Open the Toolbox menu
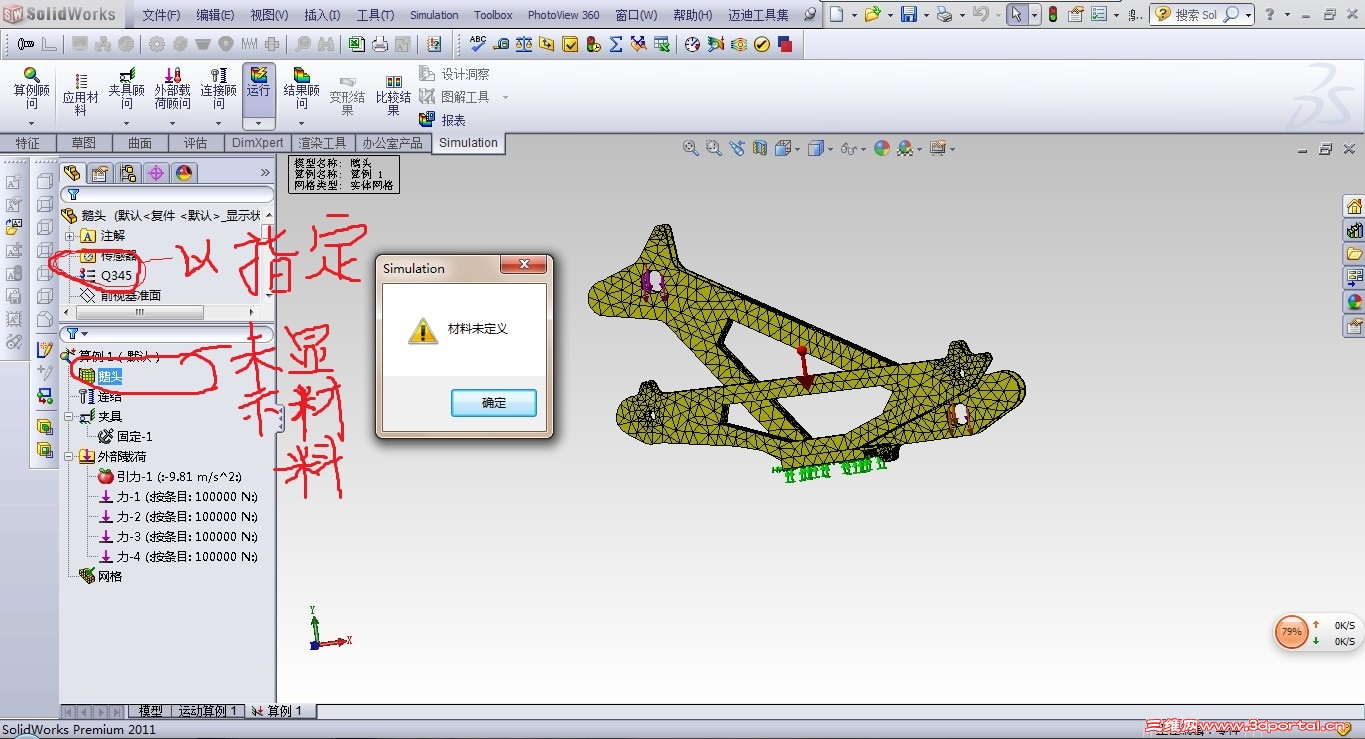The width and height of the screenshot is (1365, 739). [493, 15]
